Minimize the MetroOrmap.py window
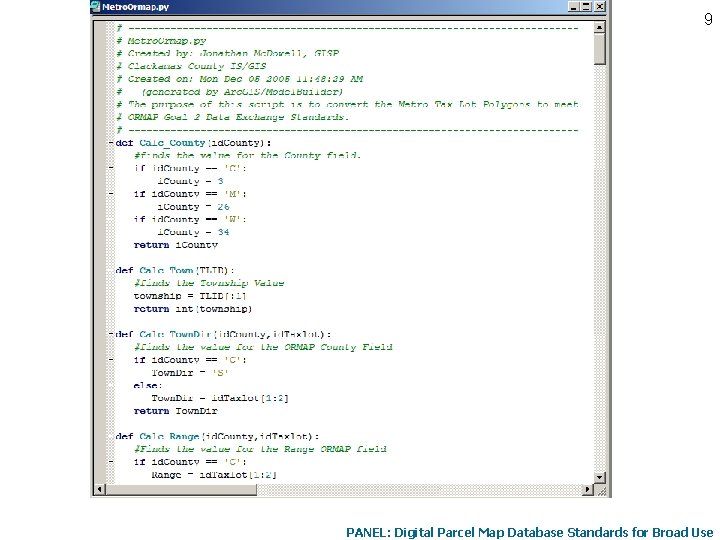This screenshot has height=540, width=720. point(574,6)
